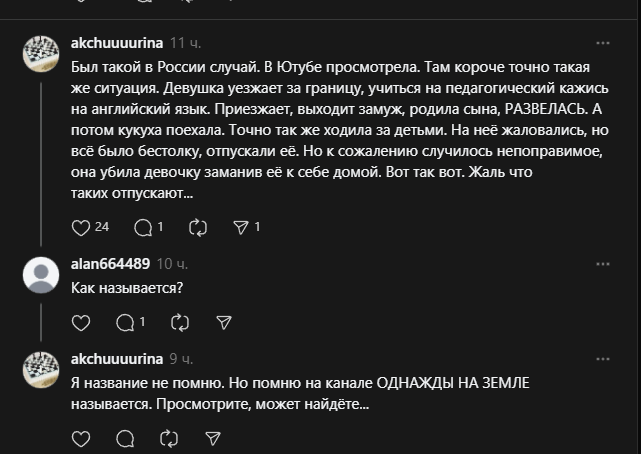
Task: Like the first akchuuuurina comment
Action: (82, 227)
